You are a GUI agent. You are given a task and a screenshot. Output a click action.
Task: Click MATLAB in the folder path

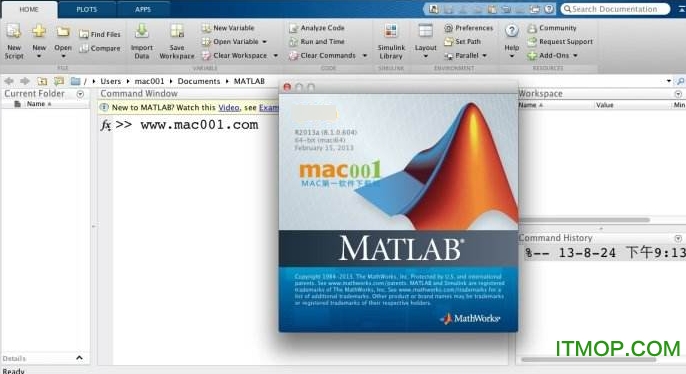[249, 81]
